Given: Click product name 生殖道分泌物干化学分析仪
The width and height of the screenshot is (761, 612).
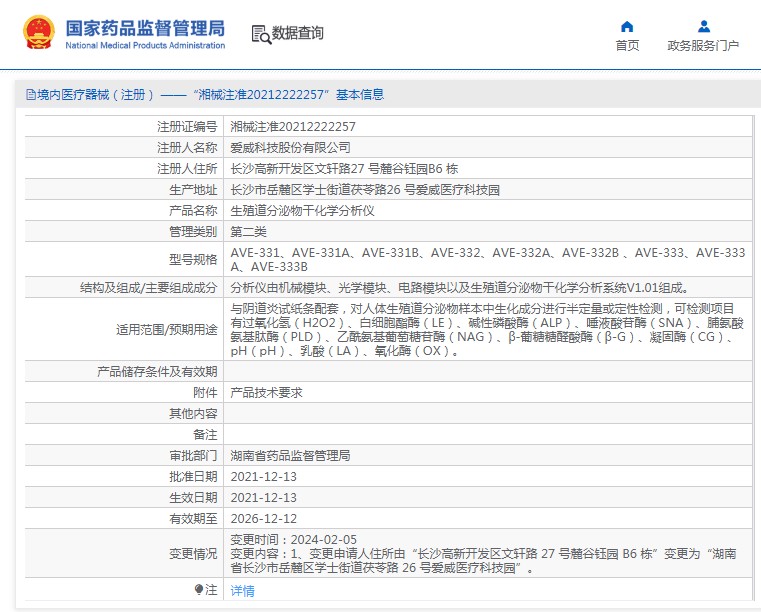Looking at the screenshot, I should coord(302,211).
